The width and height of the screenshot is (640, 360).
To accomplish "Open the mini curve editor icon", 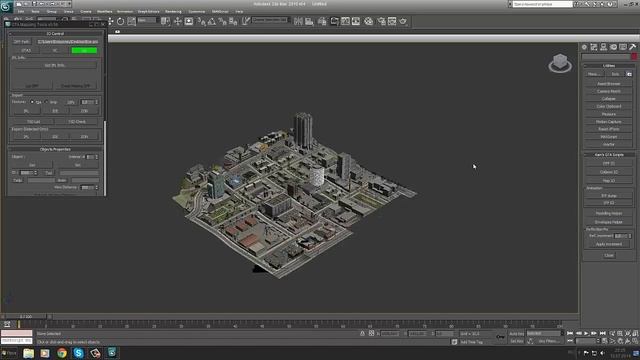I will (x=7, y=324).
